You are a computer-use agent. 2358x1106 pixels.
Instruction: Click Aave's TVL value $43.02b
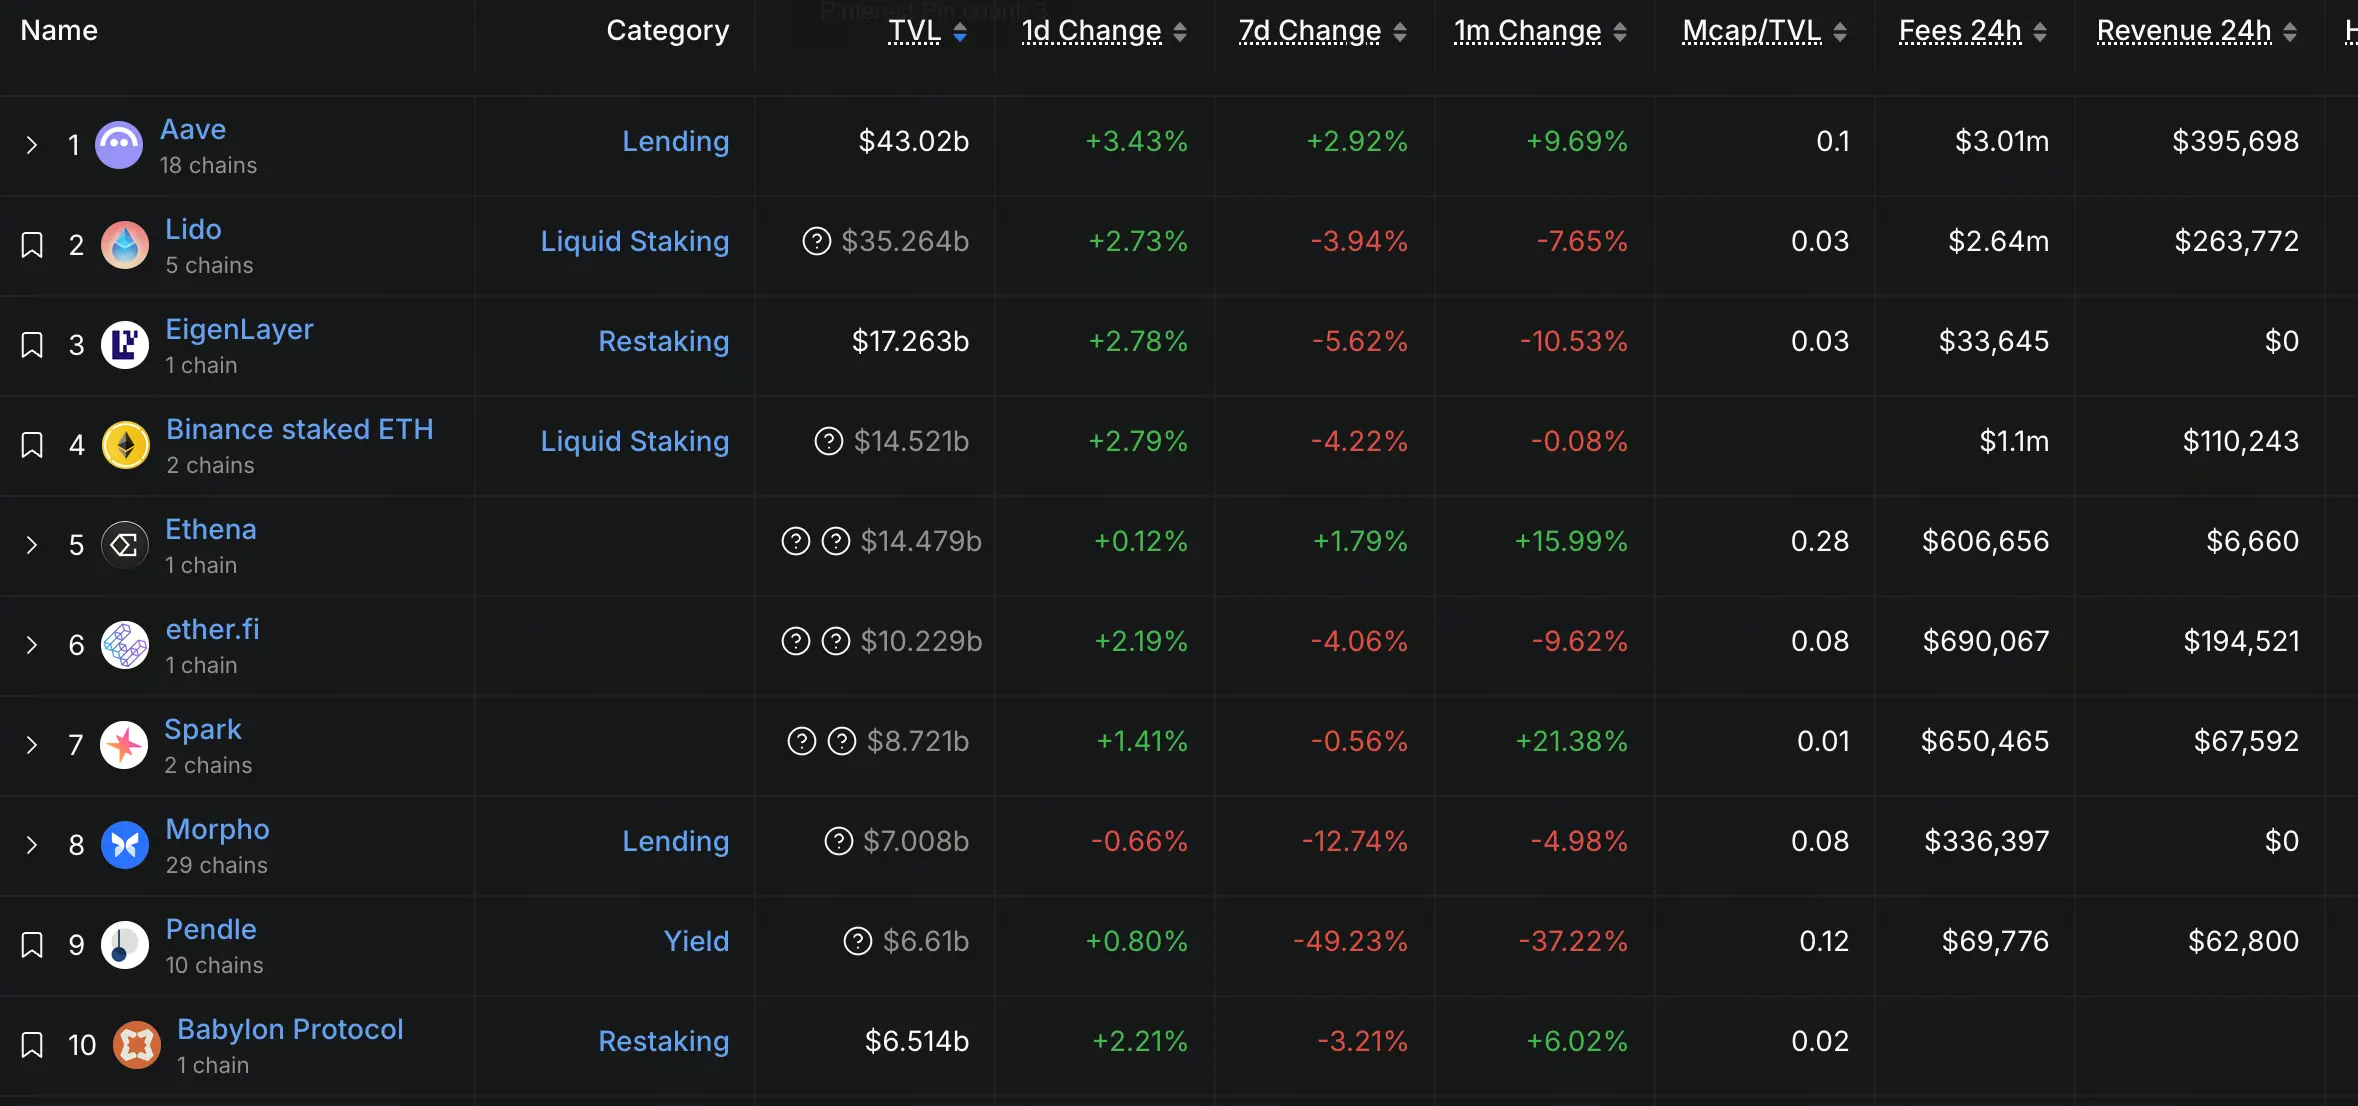[x=914, y=142]
